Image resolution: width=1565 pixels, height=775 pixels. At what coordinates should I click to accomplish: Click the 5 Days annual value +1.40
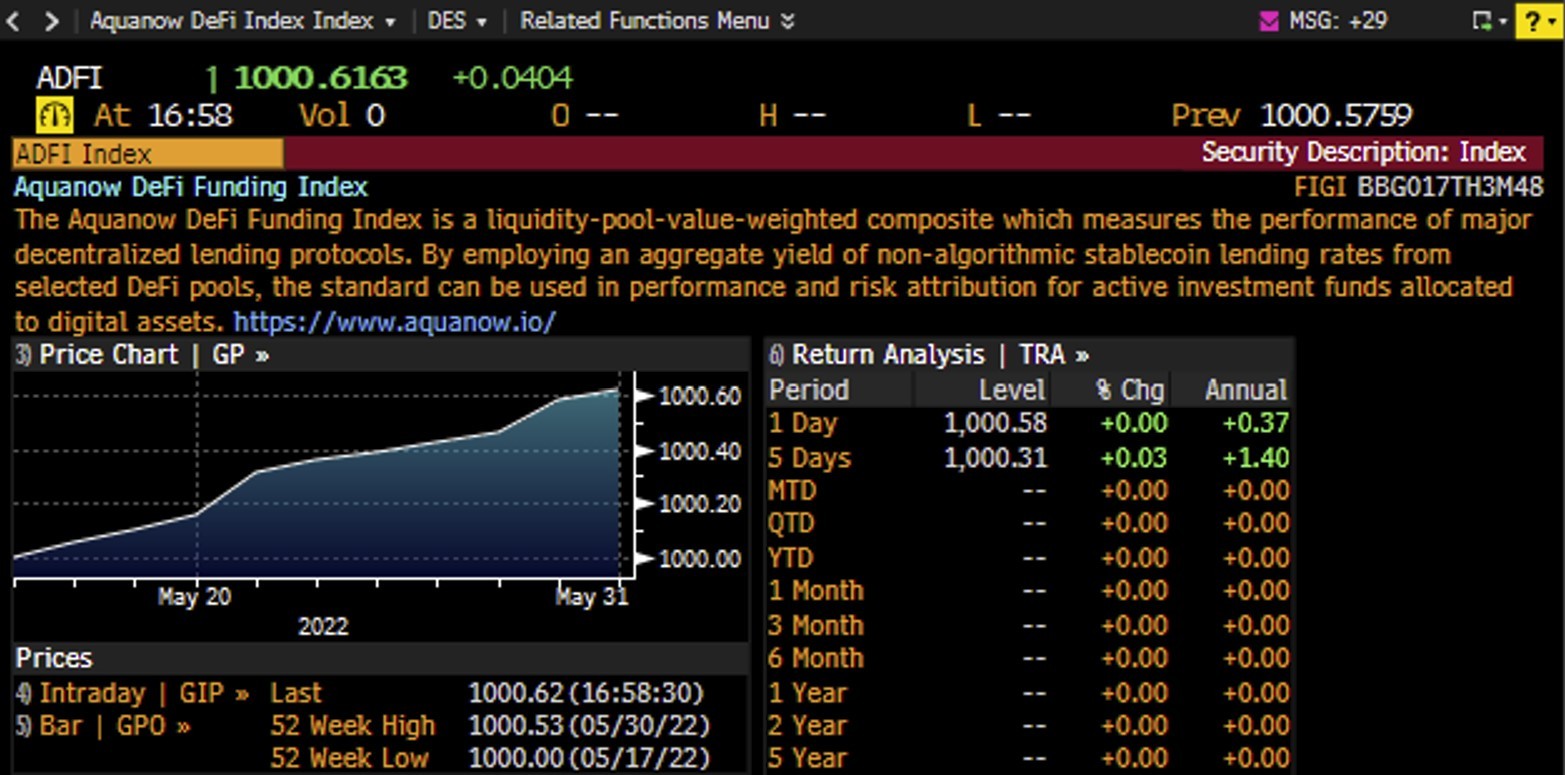[1255, 458]
